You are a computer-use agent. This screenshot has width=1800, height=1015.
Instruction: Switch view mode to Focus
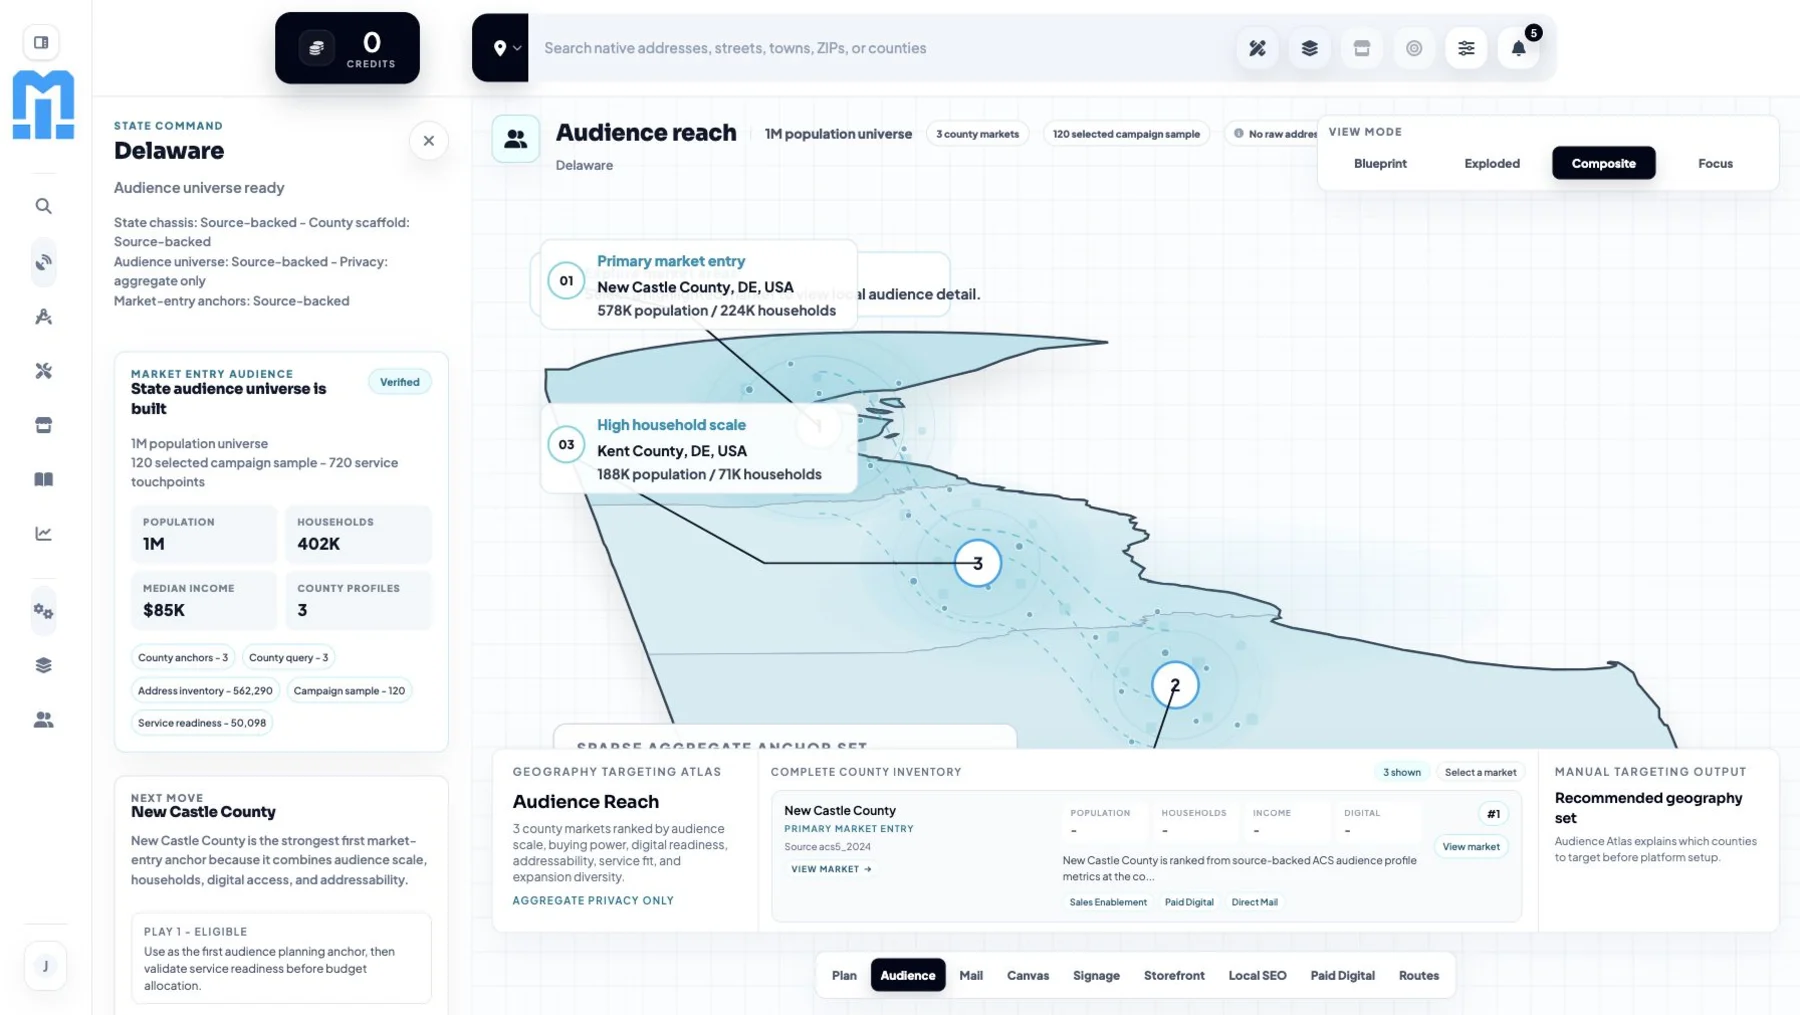coord(1715,163)
